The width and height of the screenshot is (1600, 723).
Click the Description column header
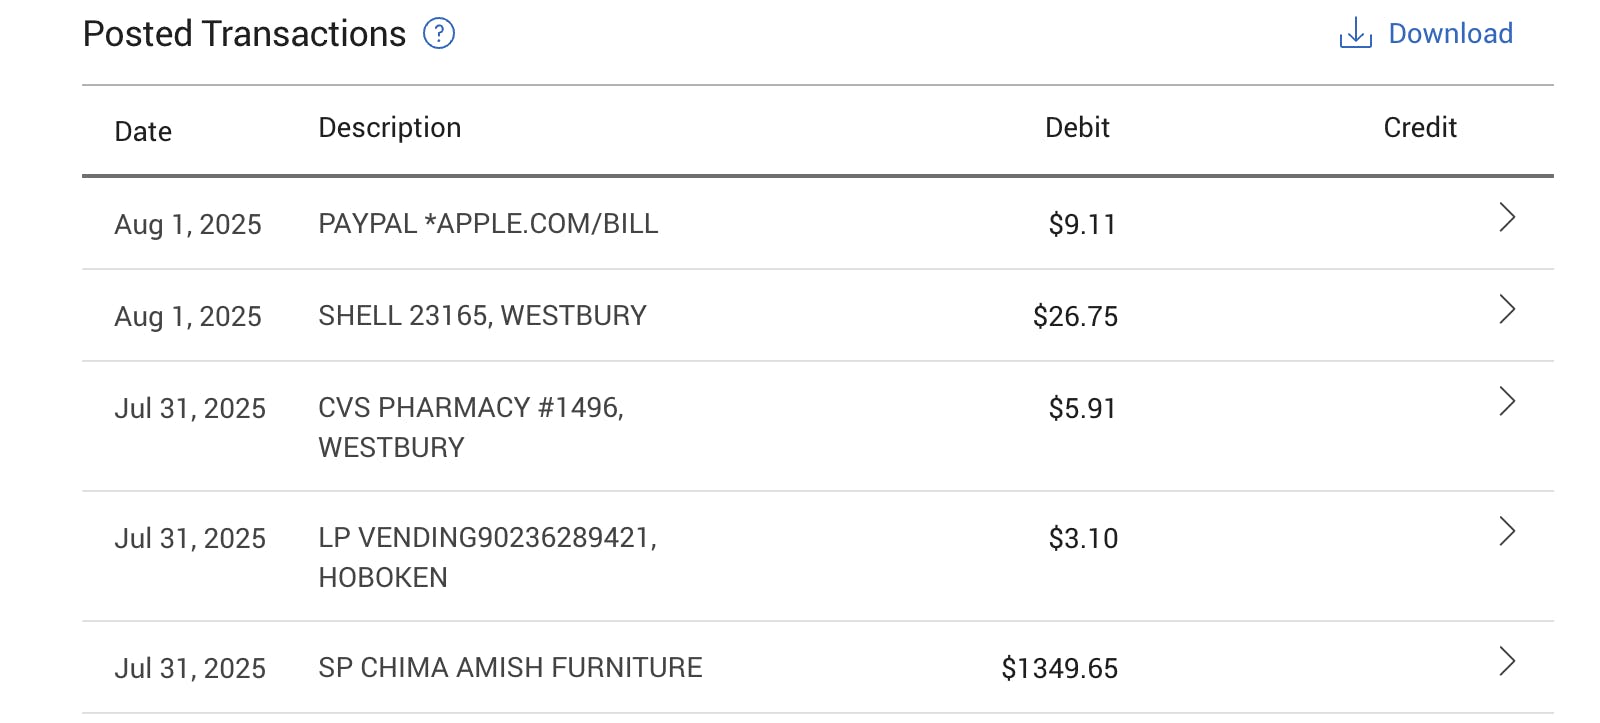coord(389,128)
